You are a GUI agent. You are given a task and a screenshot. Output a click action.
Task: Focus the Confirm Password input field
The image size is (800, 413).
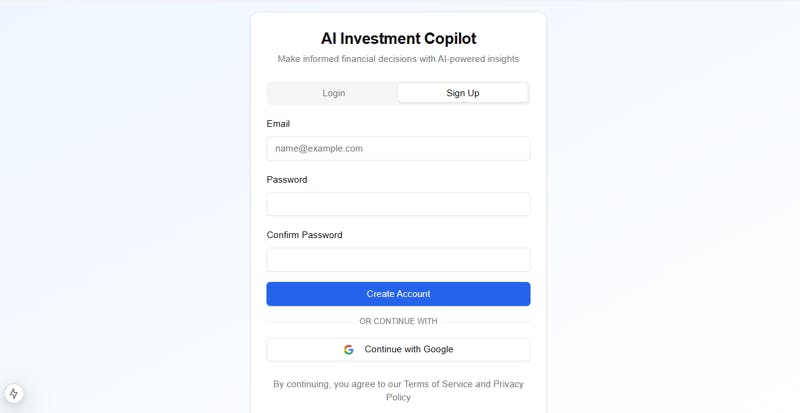click(x=398, y=260)
